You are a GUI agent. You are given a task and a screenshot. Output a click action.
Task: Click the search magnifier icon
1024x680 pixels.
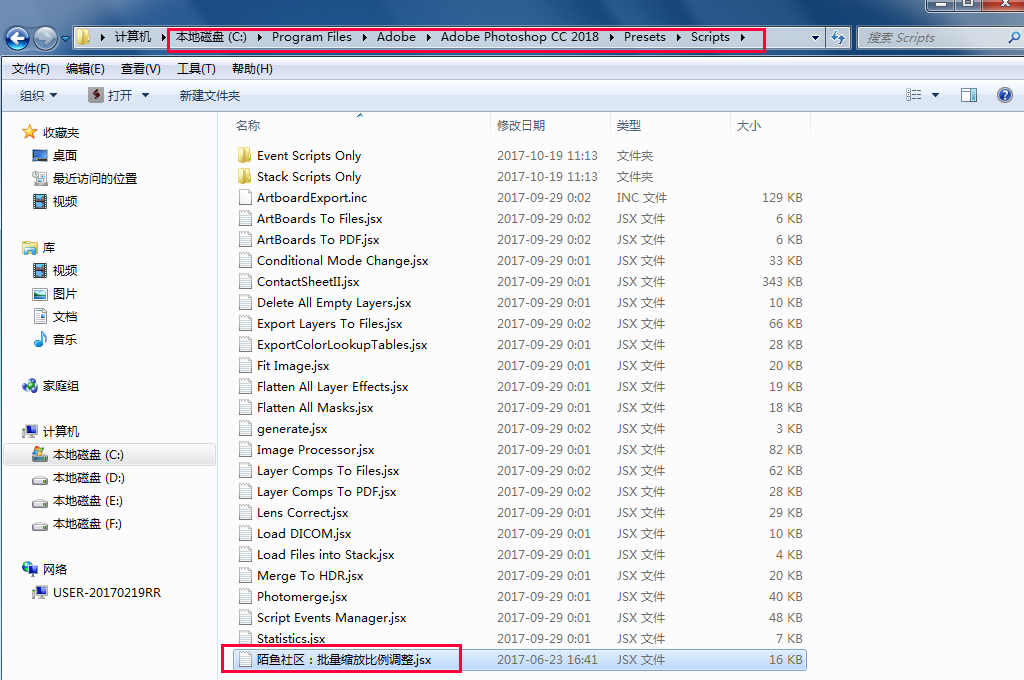(1016, 38)
